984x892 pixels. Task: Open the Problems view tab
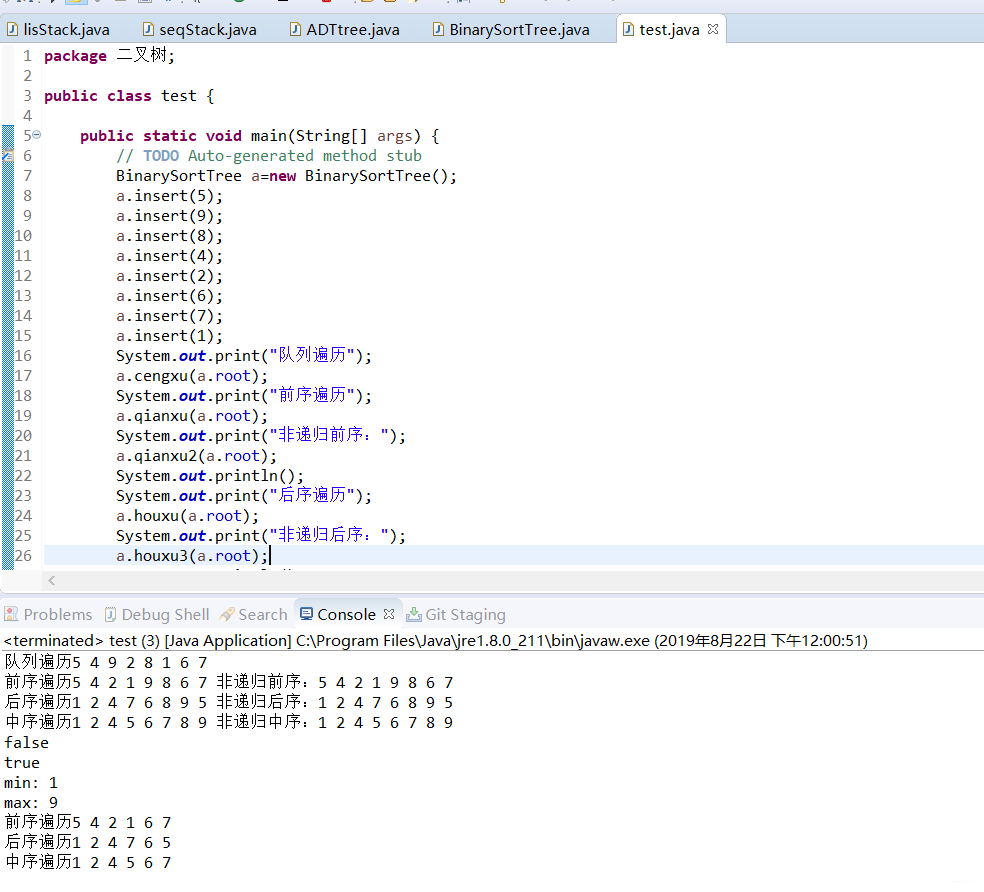pyautogui.click(x=48, y=615)
